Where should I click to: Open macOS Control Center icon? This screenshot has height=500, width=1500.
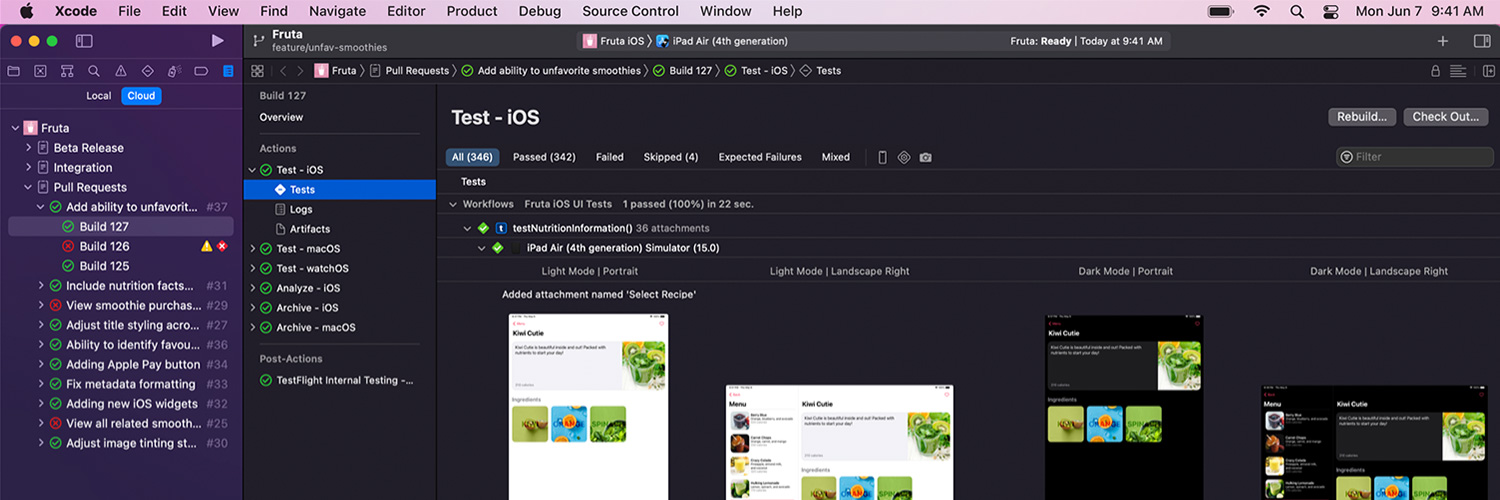tap(1330, 12)
